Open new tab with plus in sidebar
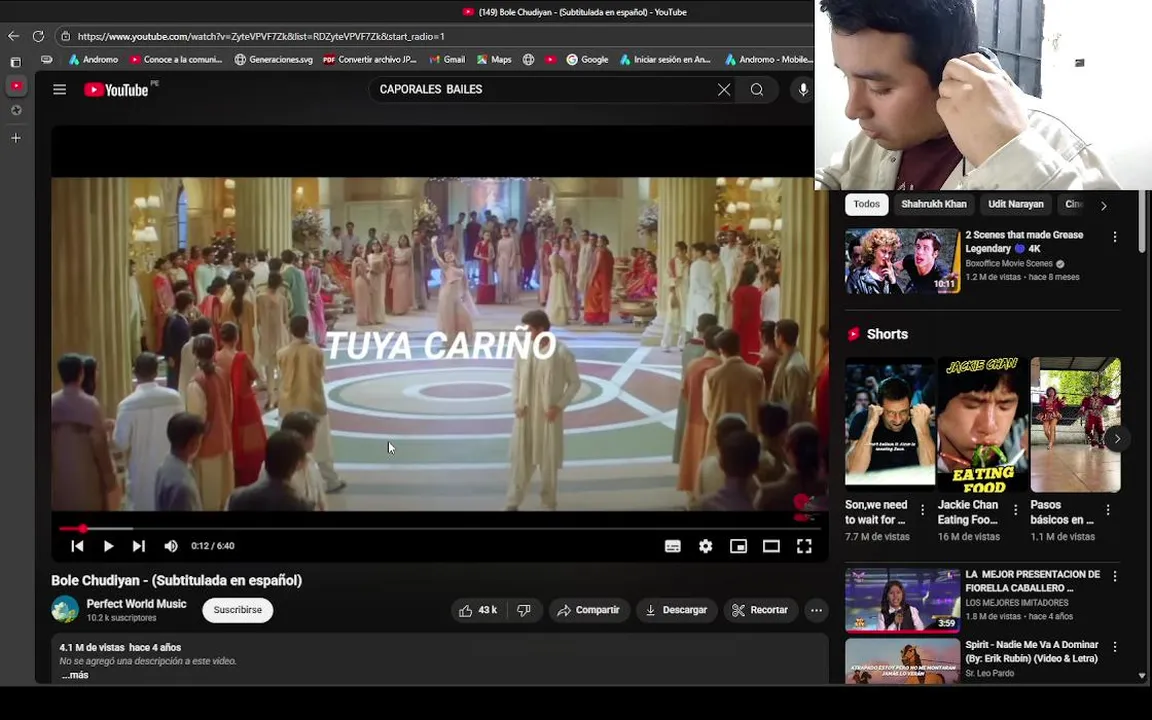 15,138
